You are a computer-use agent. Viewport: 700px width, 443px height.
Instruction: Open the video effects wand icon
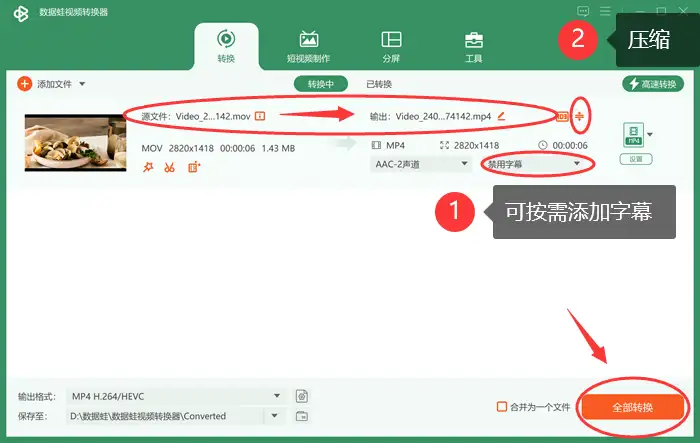click(x=148, y=167)
